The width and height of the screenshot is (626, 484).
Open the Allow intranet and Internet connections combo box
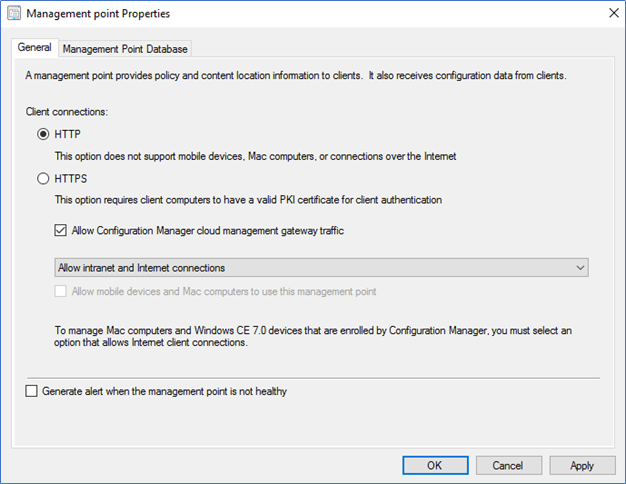(321, 268)
